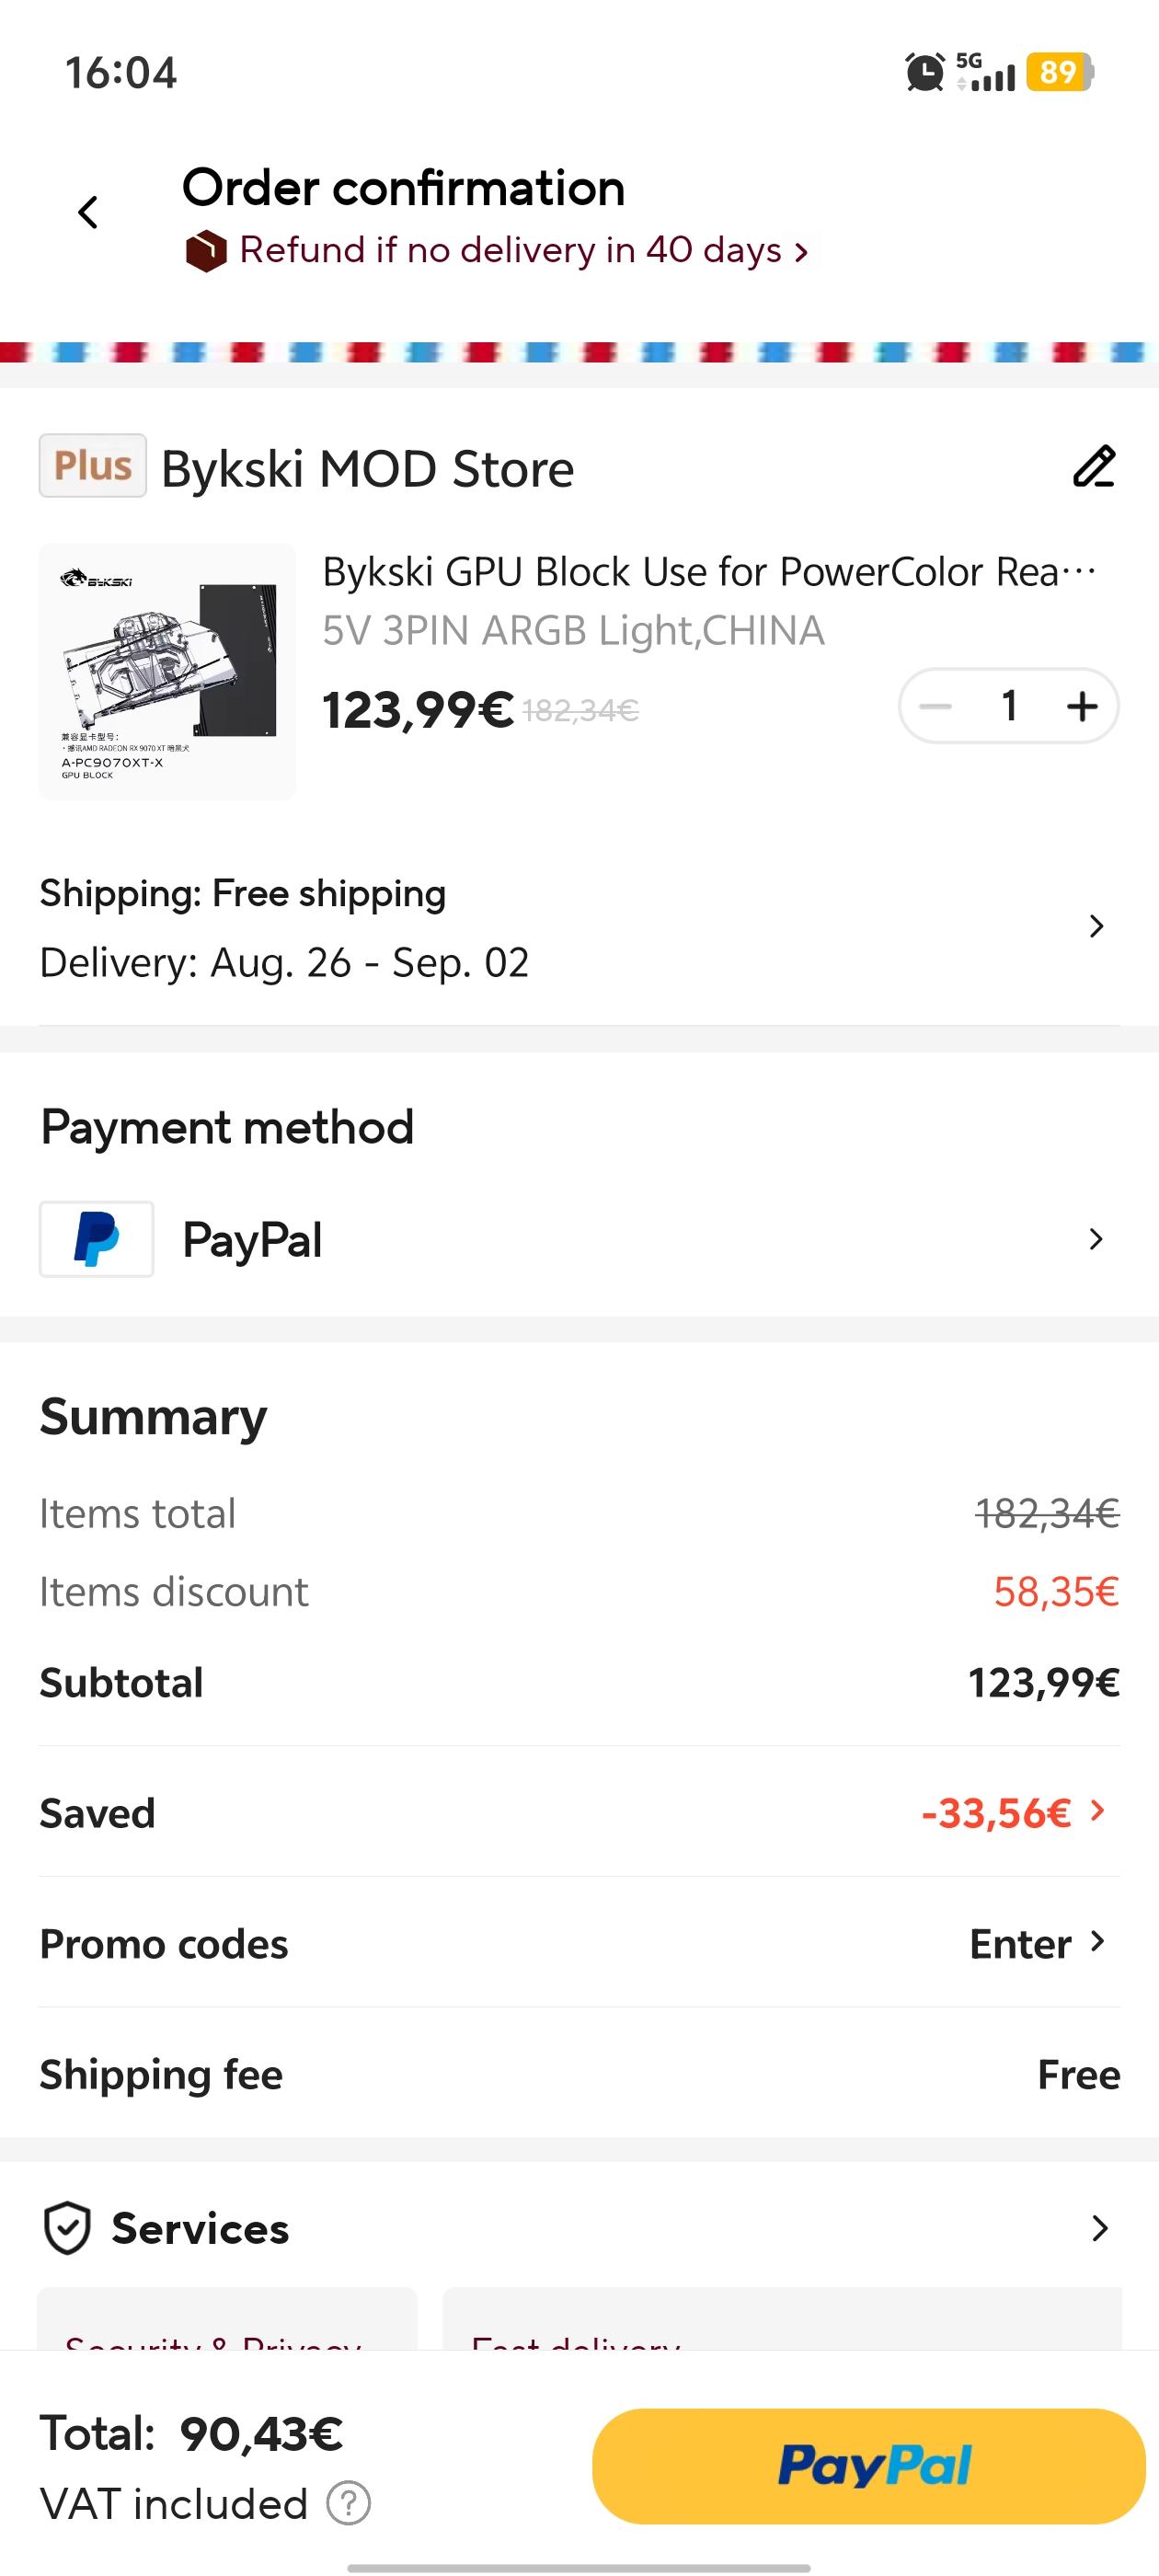Tap the refund guarantee box icon

click(x=206, y=250)
